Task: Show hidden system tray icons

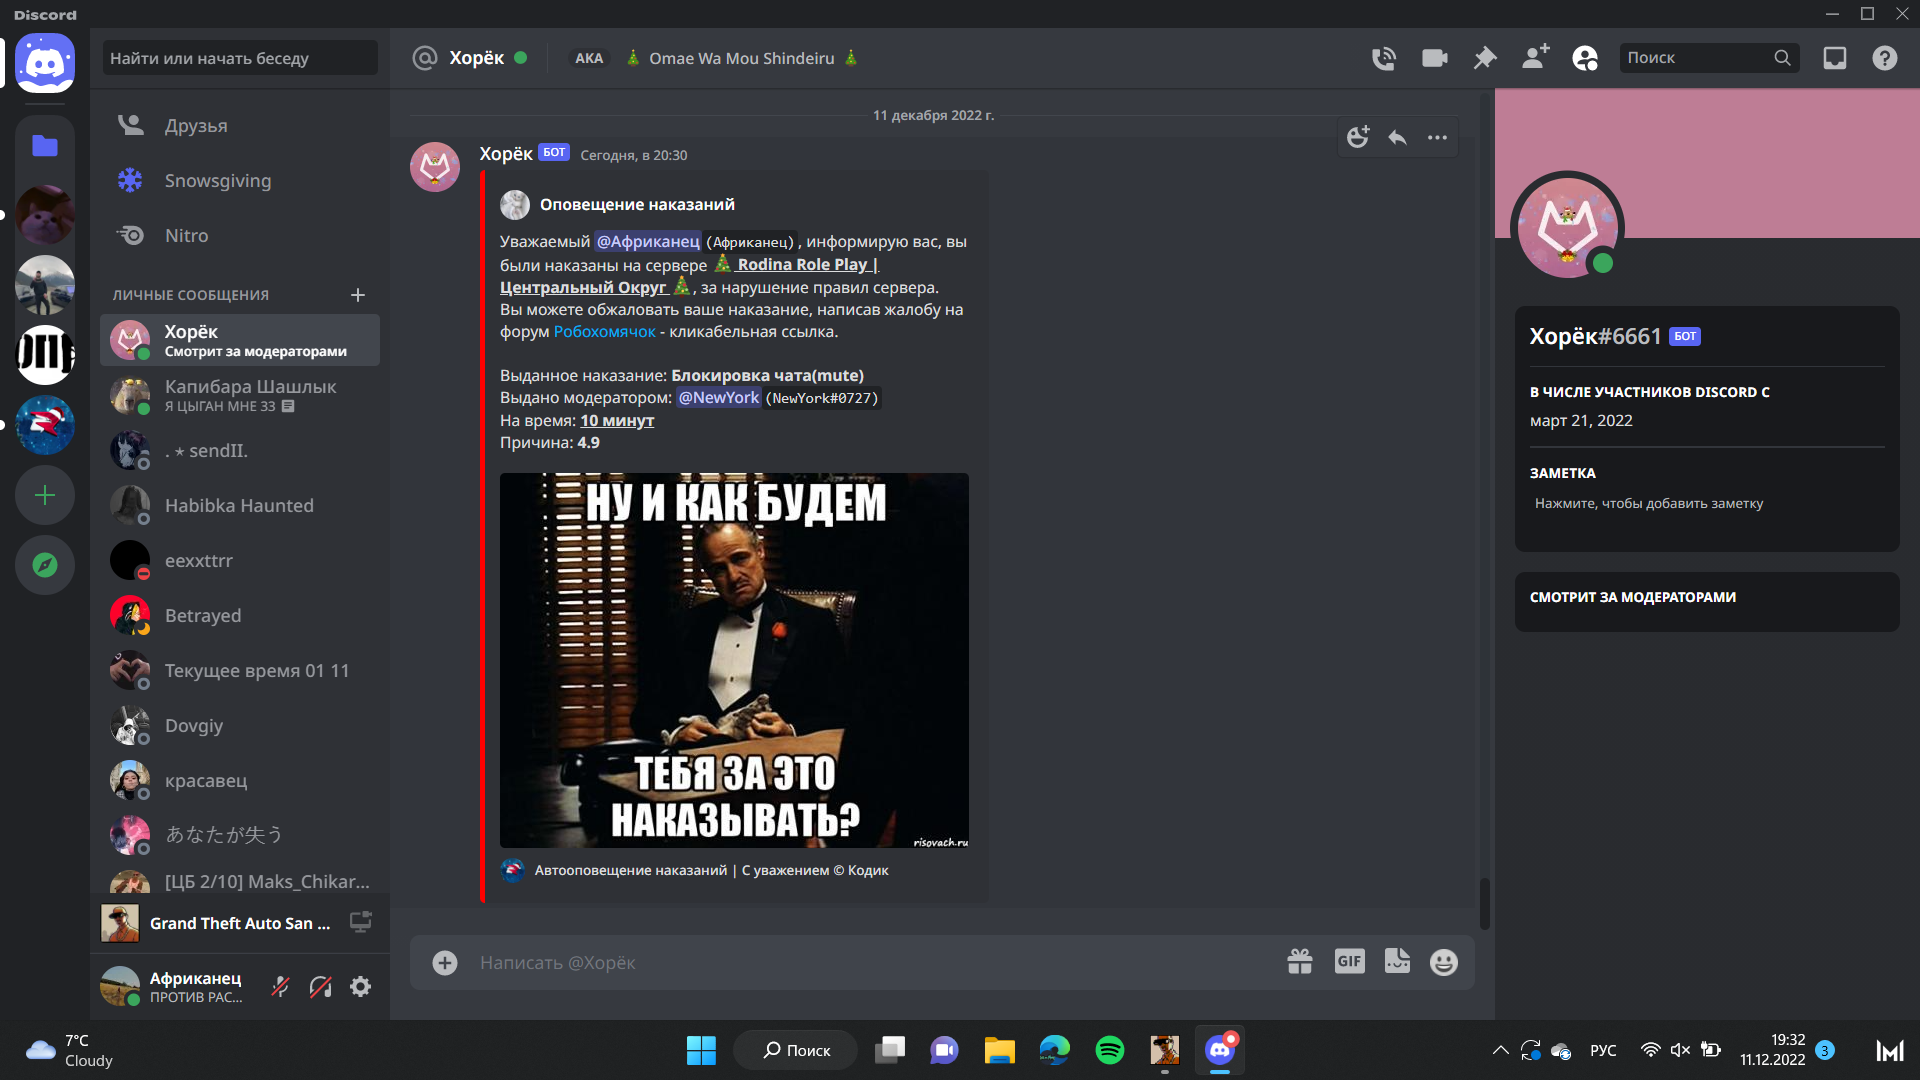Action: (x=1500, y=1050)
